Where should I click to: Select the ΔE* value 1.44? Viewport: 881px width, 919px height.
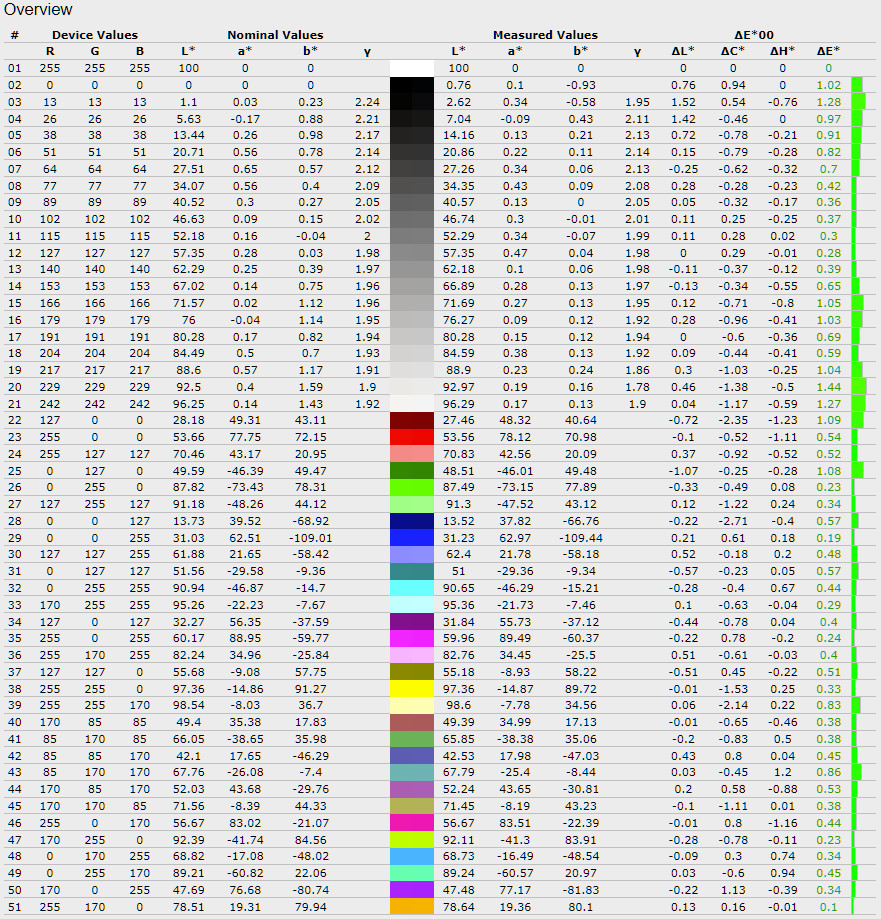coord(828,386)
